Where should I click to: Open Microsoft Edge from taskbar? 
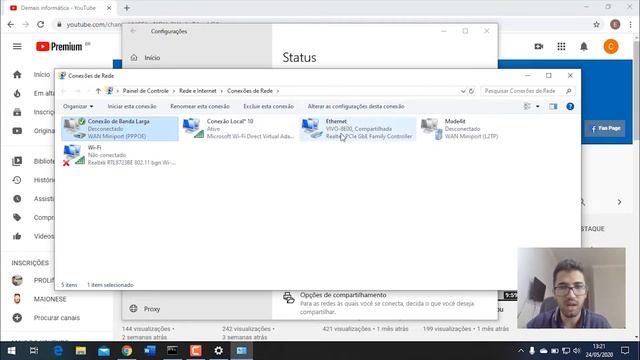point(58,351)
